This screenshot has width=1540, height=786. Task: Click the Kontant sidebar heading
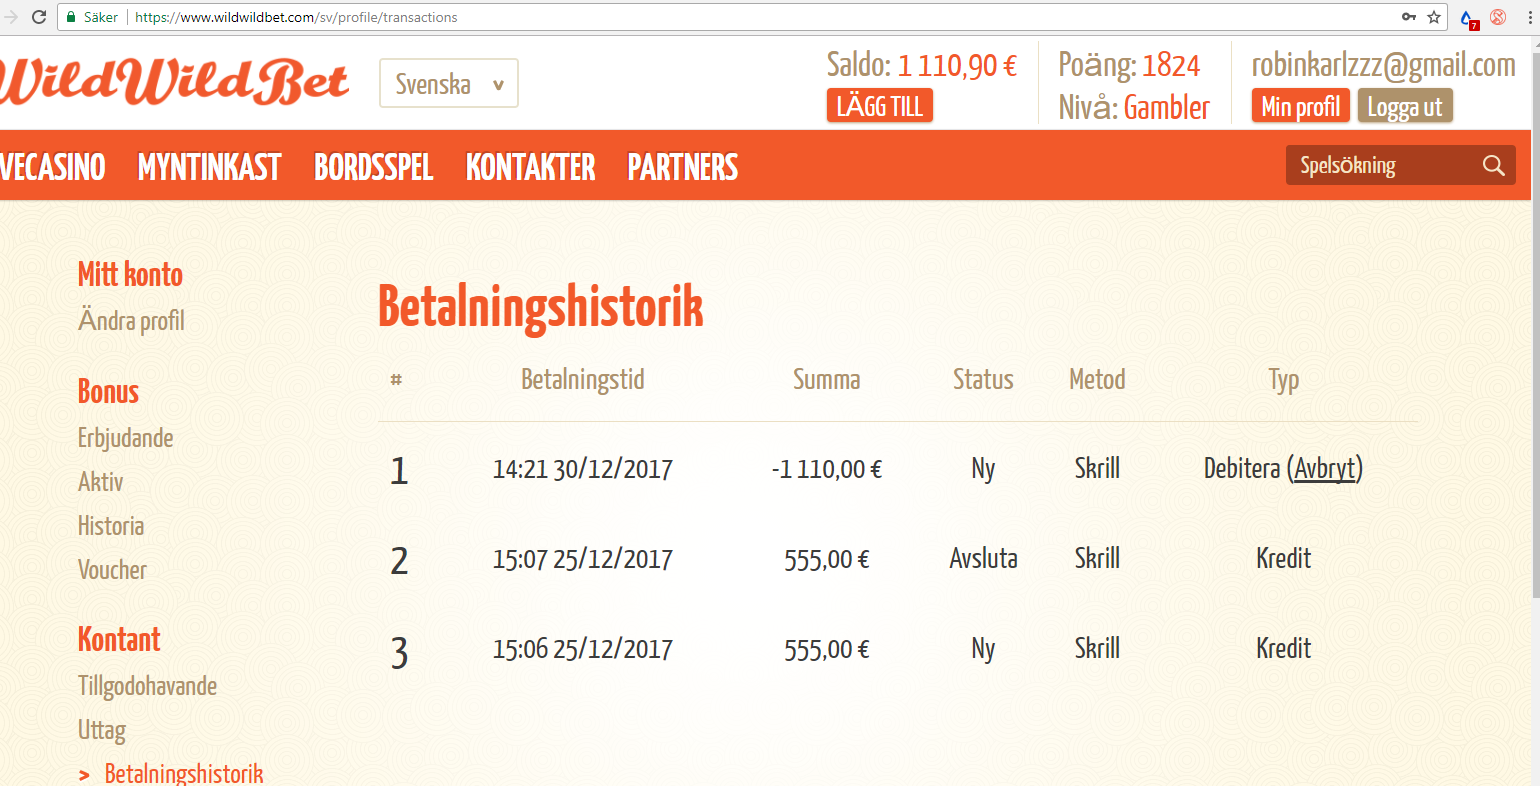119,639
